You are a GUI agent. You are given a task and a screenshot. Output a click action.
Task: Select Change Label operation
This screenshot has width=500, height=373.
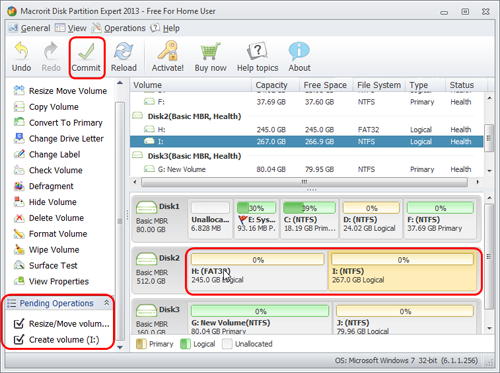[47, 154]
